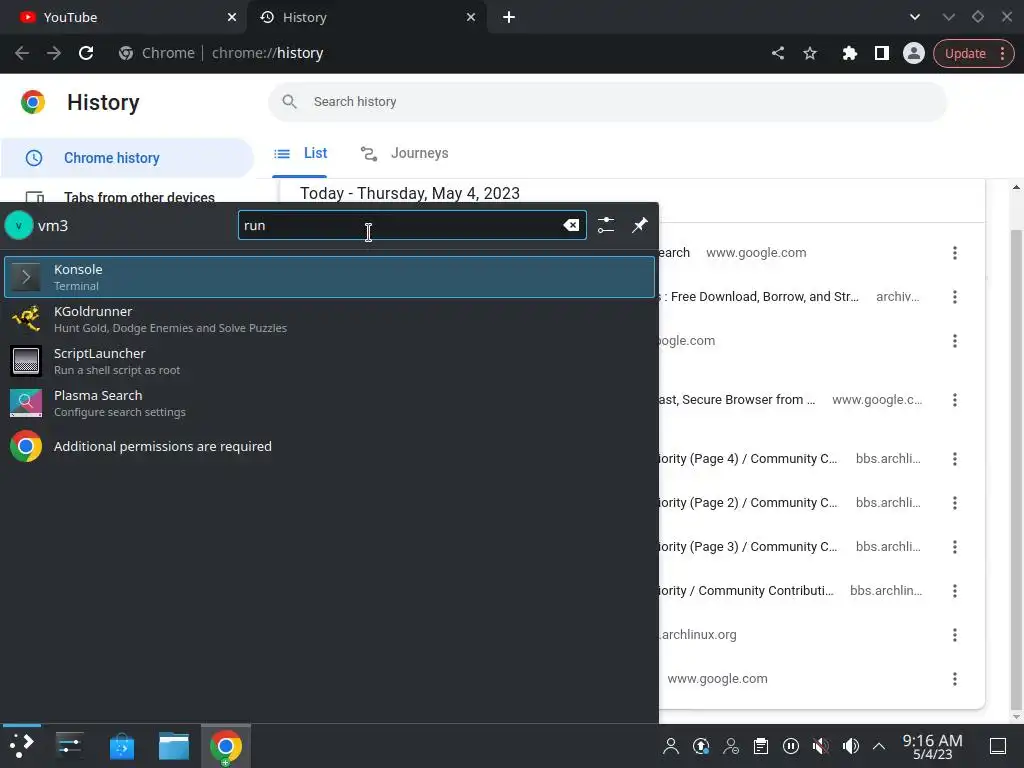Viewport: 1024px width, 768px height.
Task: Open Dolphin file manager in taskbar
Action: click(174, 746)
